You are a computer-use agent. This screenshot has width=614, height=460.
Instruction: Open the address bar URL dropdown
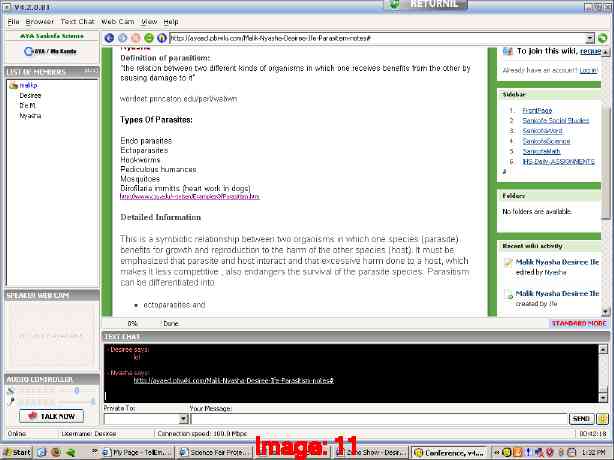590,38
